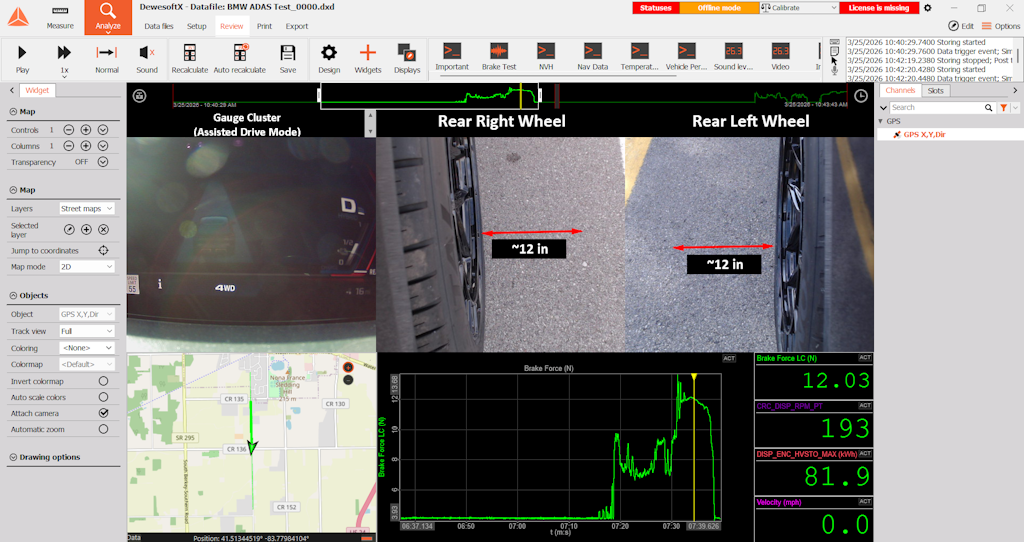Remove selected layer with the X icon
1024x542 pixels.
pos(103,229)
